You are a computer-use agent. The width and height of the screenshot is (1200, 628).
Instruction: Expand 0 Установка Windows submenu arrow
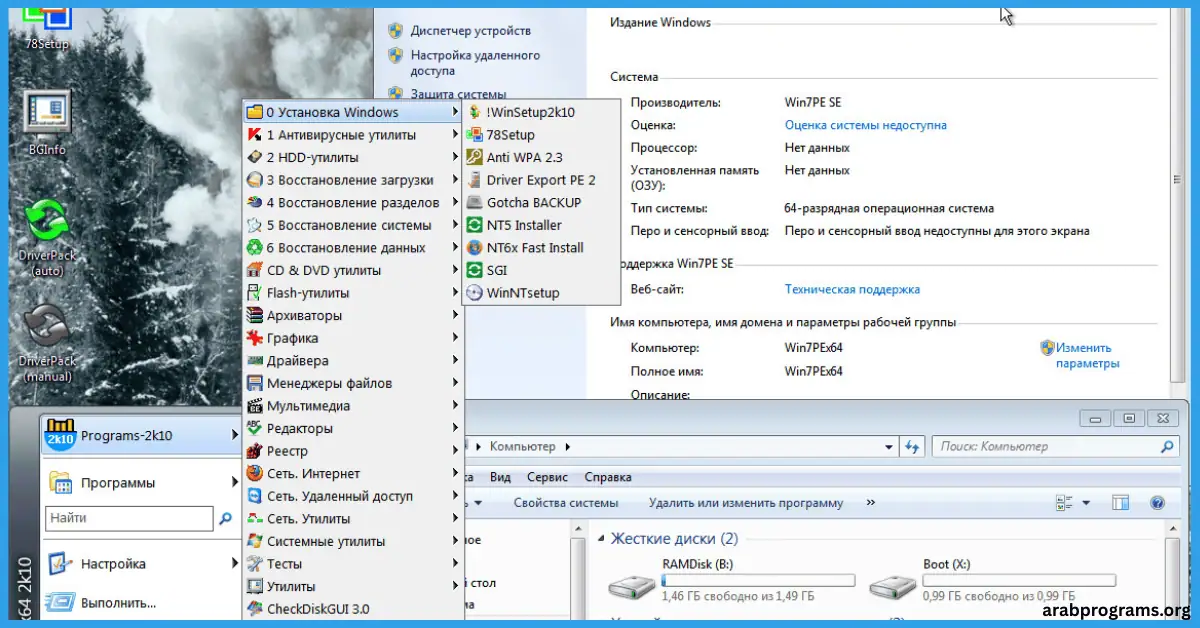click(x=455, y=112)
